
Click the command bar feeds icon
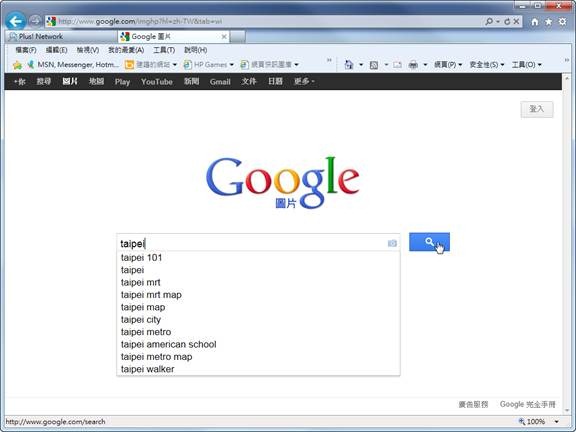(374, 65)
